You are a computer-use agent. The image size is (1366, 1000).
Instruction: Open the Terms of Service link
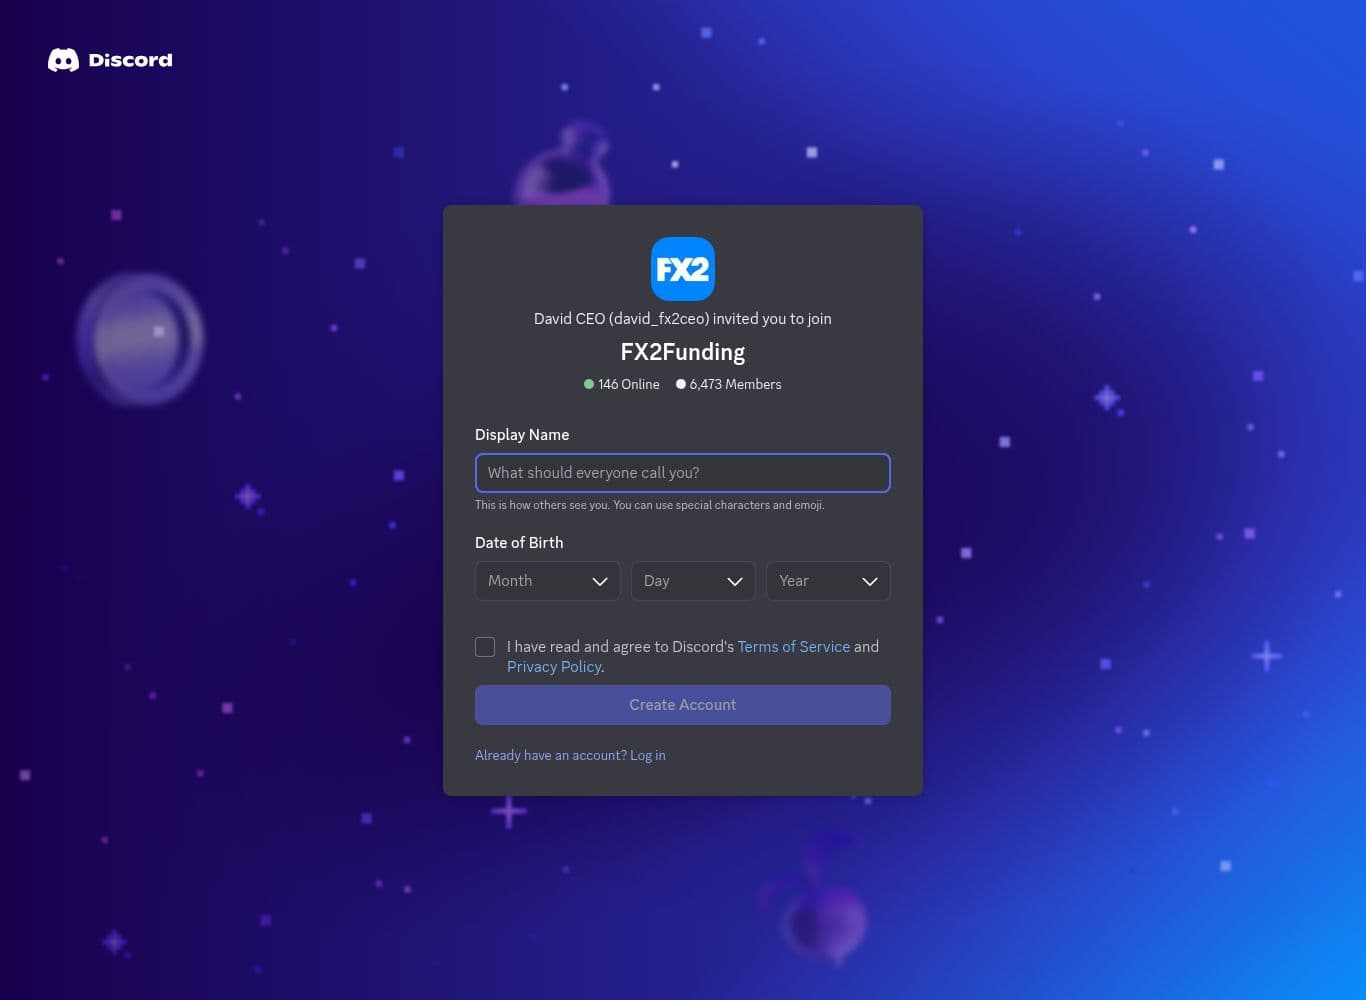[794, 647]
